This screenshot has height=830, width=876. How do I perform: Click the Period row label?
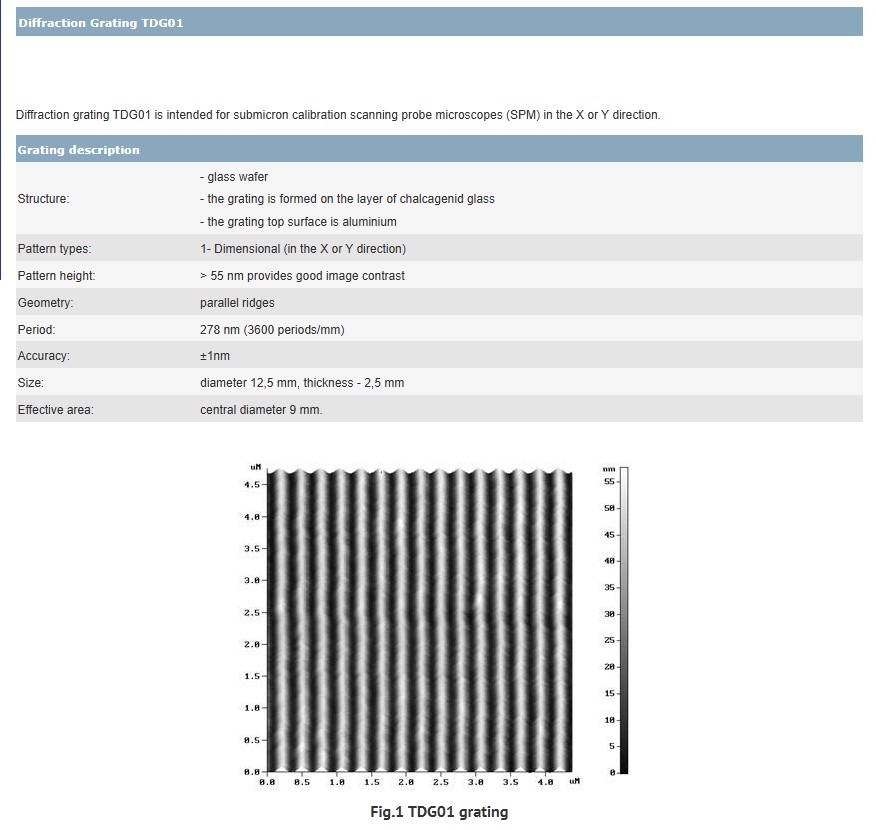37,330
